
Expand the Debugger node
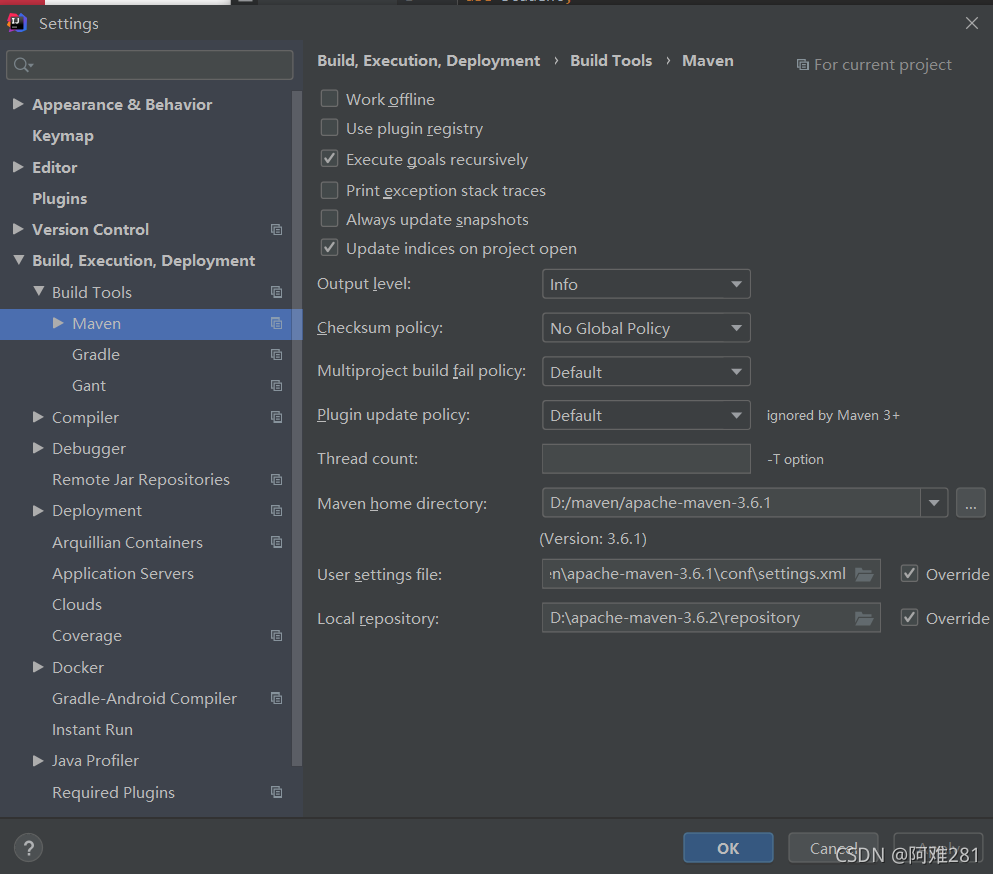(x=38, y=448)
